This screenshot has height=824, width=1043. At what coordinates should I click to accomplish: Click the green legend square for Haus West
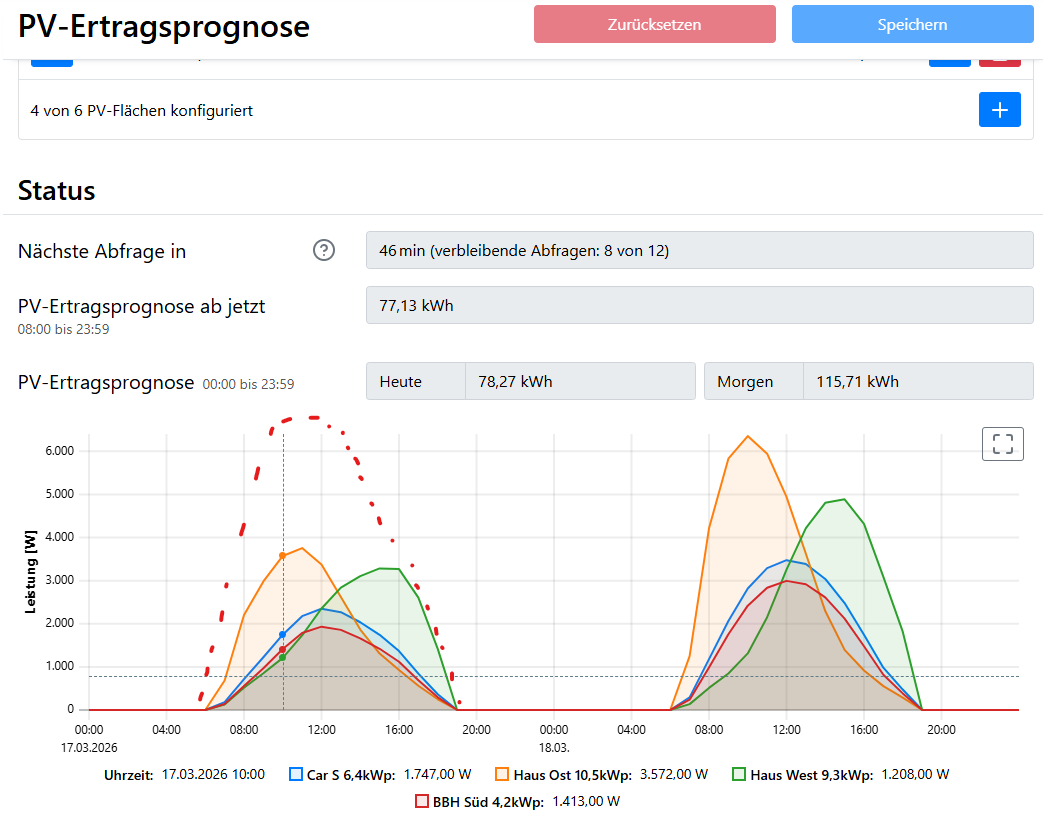[738, 773]
